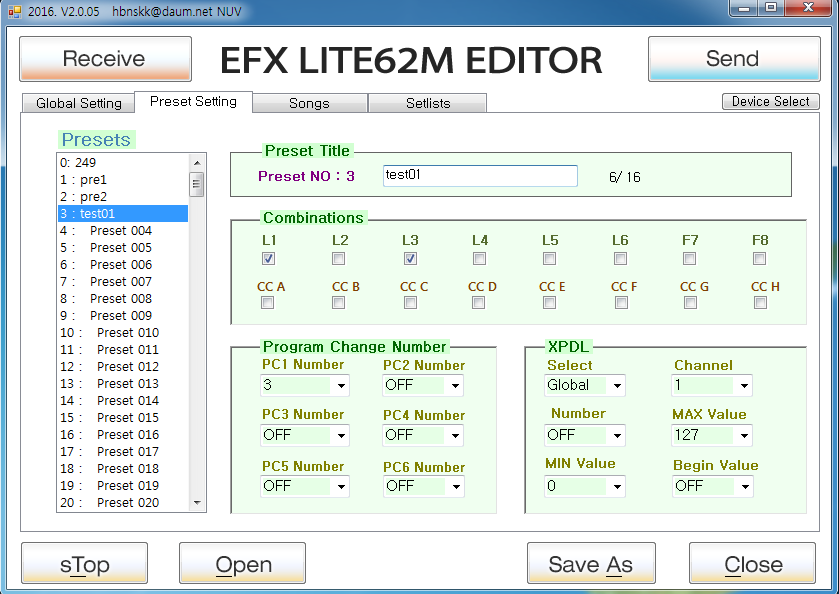Tick the F8 checkbox

click(759, 259)
